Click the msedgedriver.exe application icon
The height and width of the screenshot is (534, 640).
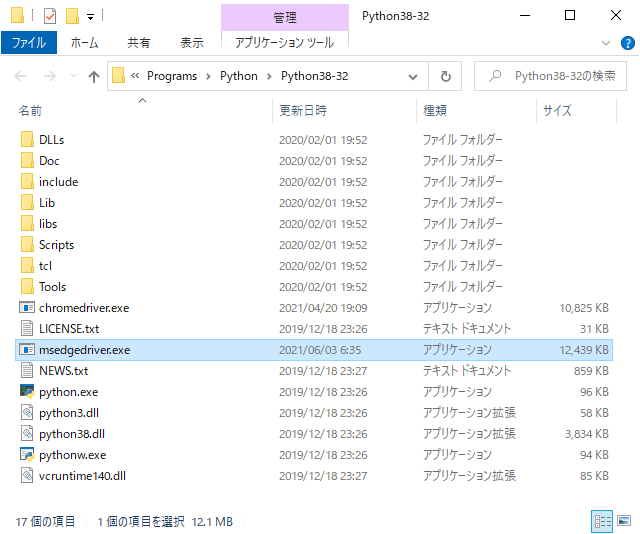click(x=27, y=349)
